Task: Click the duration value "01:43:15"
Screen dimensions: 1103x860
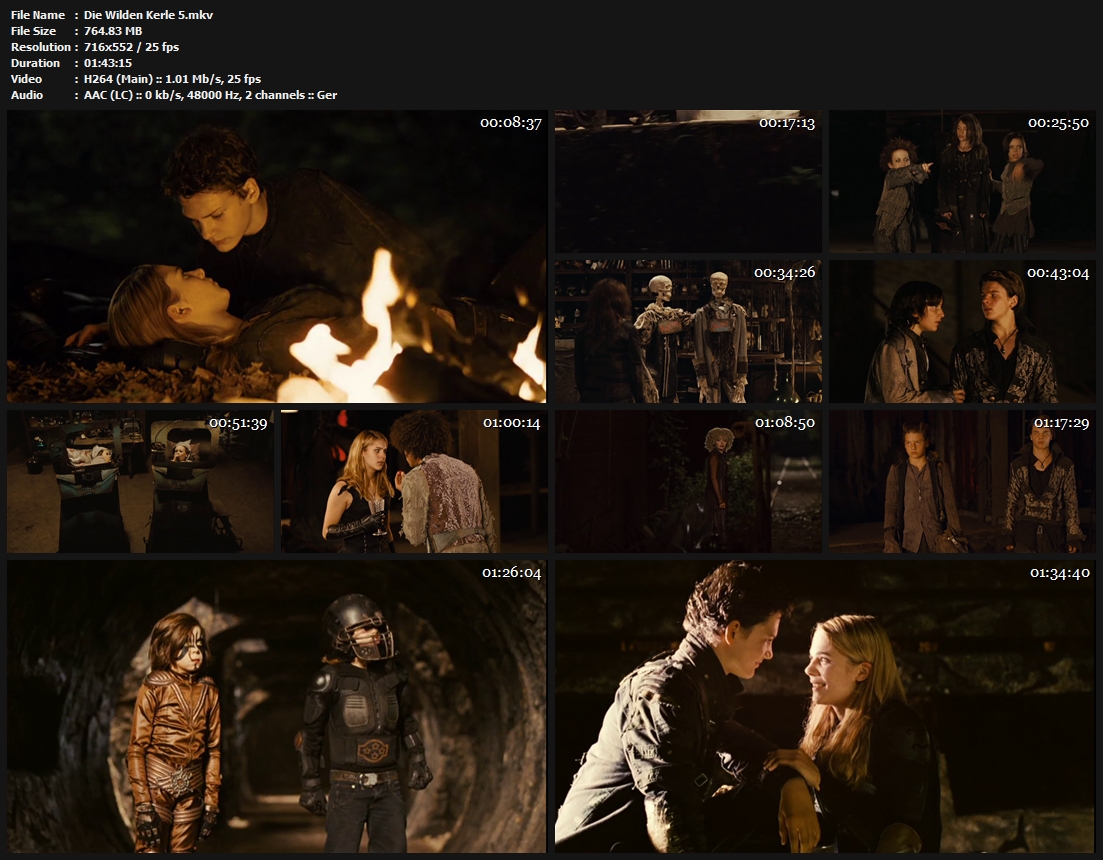Action: (108, 63)
